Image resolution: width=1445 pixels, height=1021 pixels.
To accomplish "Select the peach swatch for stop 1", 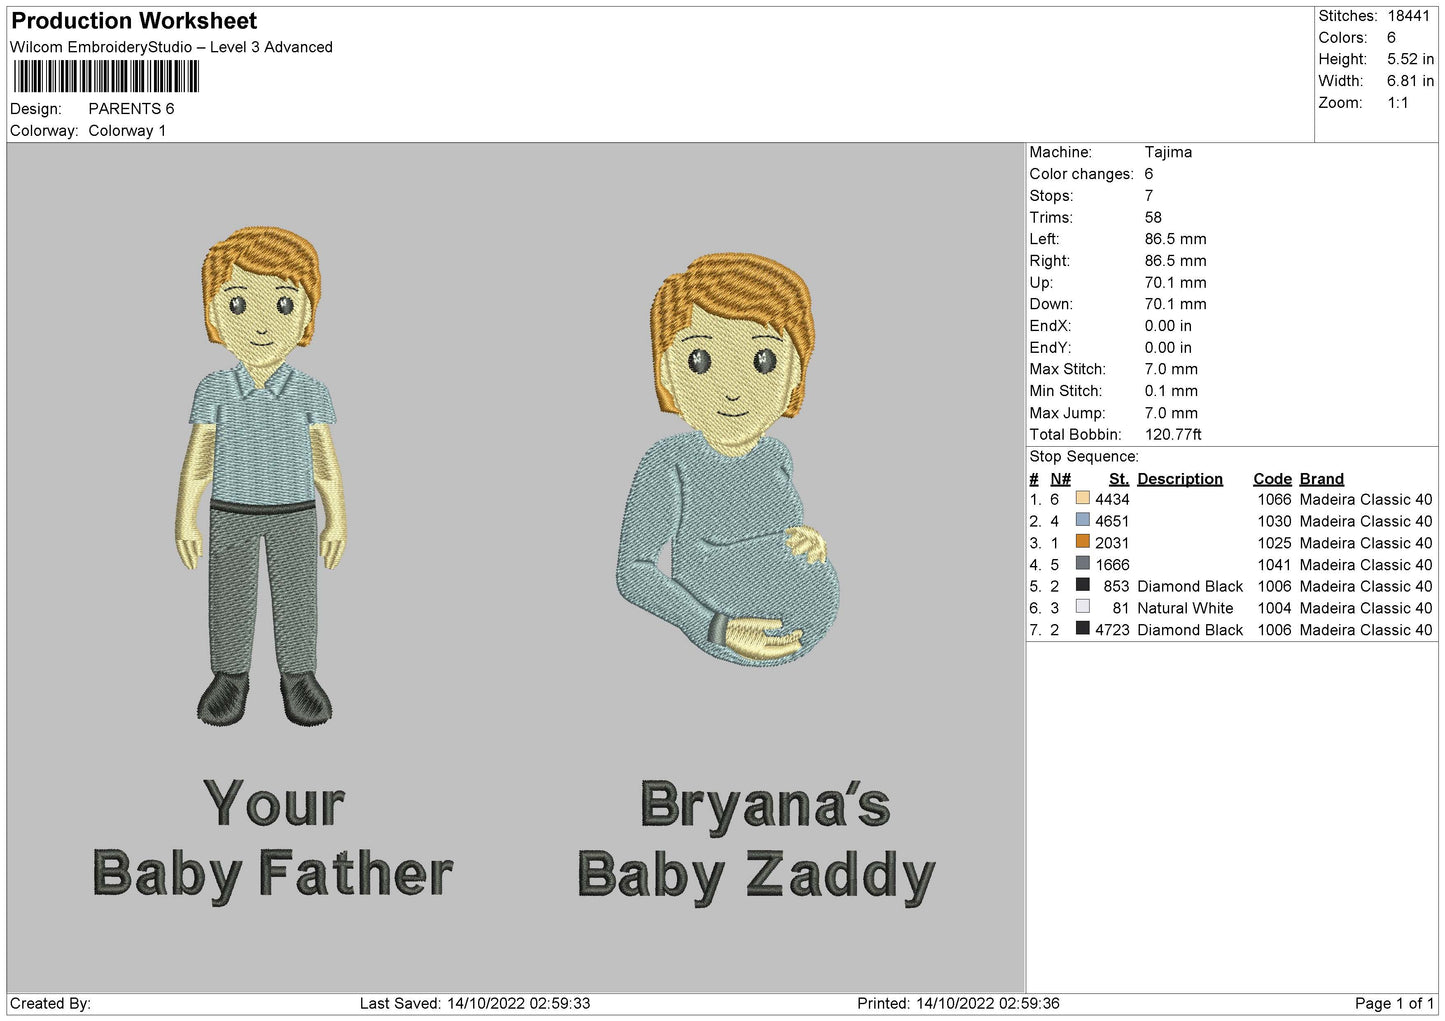I will (x=1082, y=499).
